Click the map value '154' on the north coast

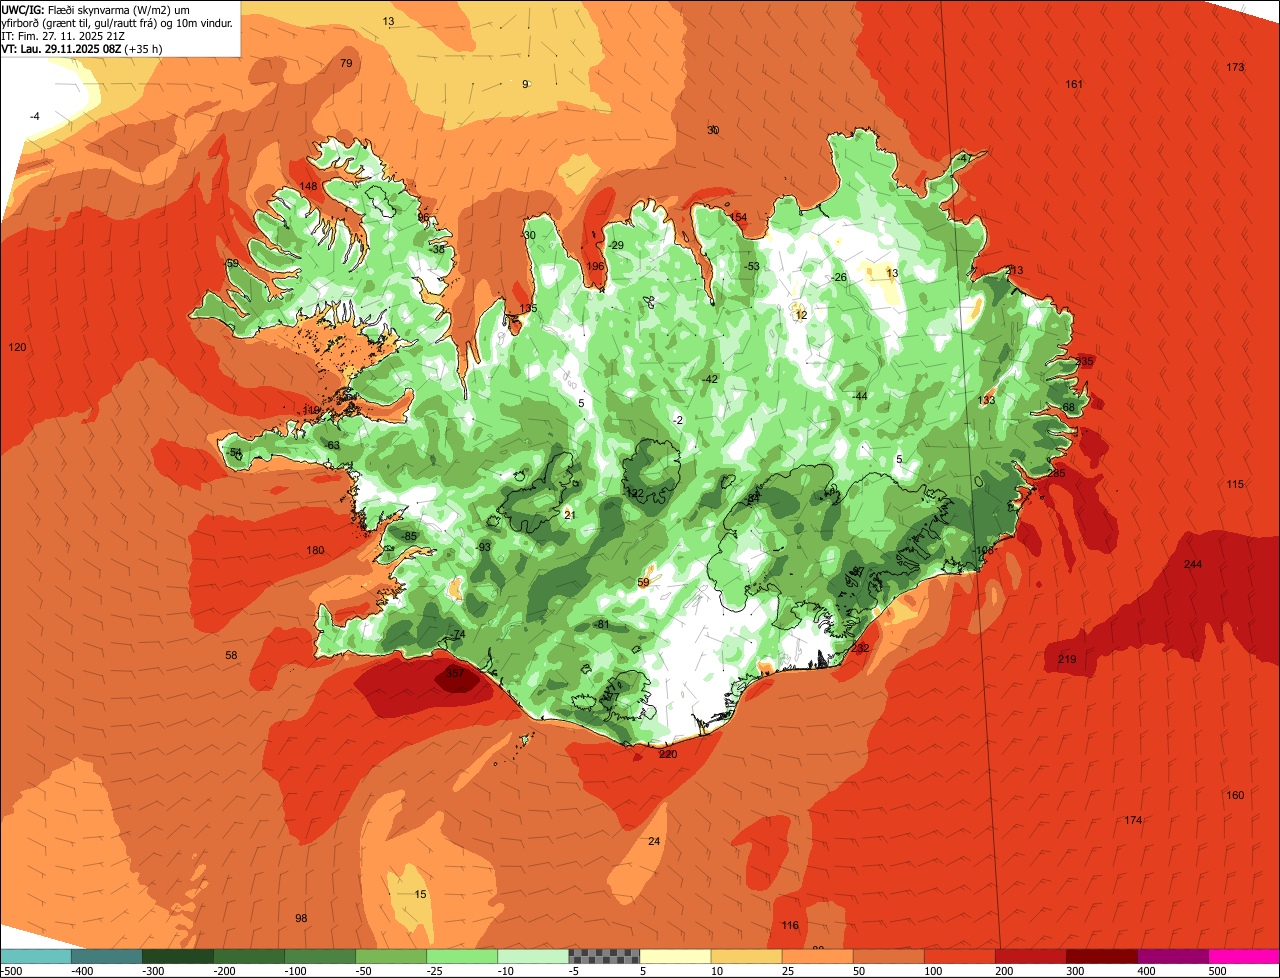(738, 217)
